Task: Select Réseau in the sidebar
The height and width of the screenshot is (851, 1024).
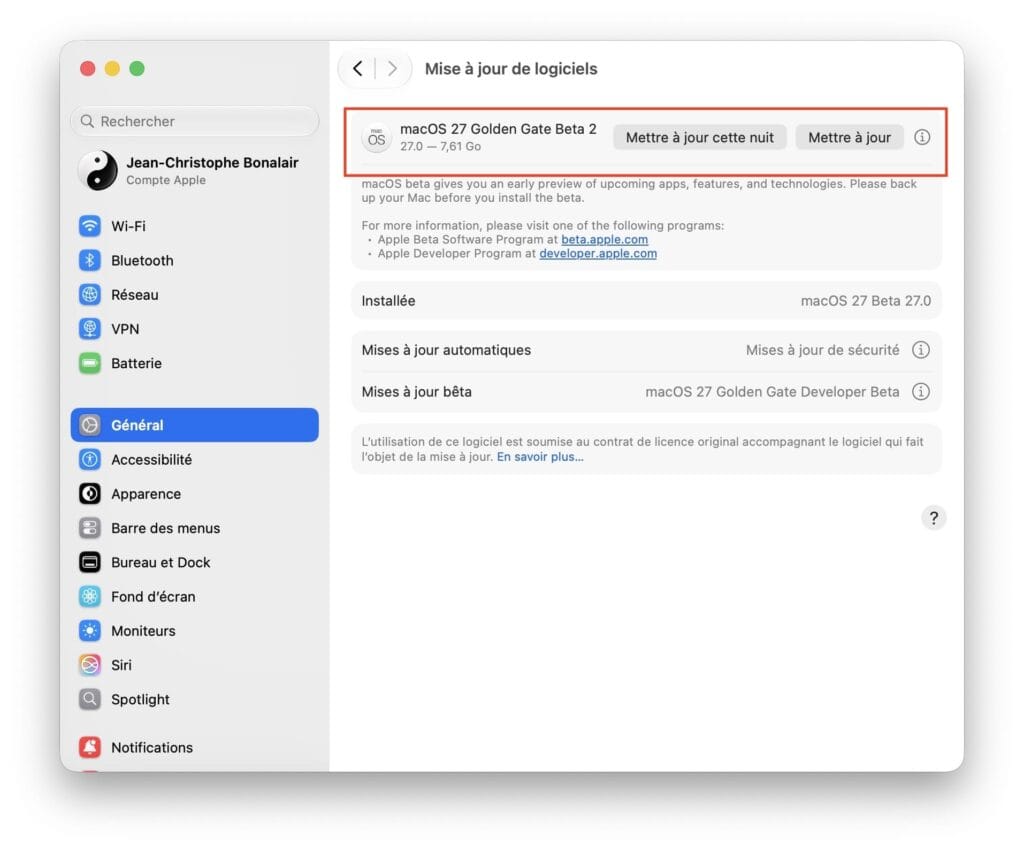Action: pos(195,295)
